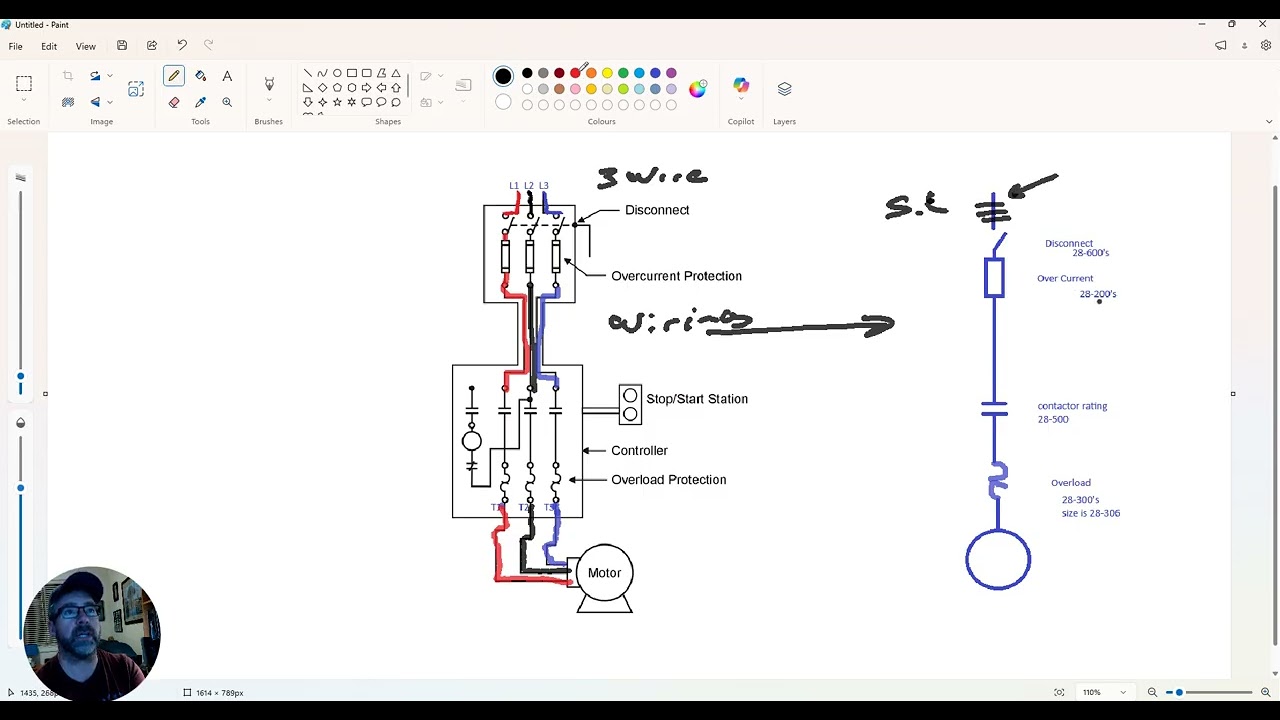Image resolution: width=1280 pixels, height=720 pixels.
Task: Click the zoom slider handle
Action: [1179, 692]
